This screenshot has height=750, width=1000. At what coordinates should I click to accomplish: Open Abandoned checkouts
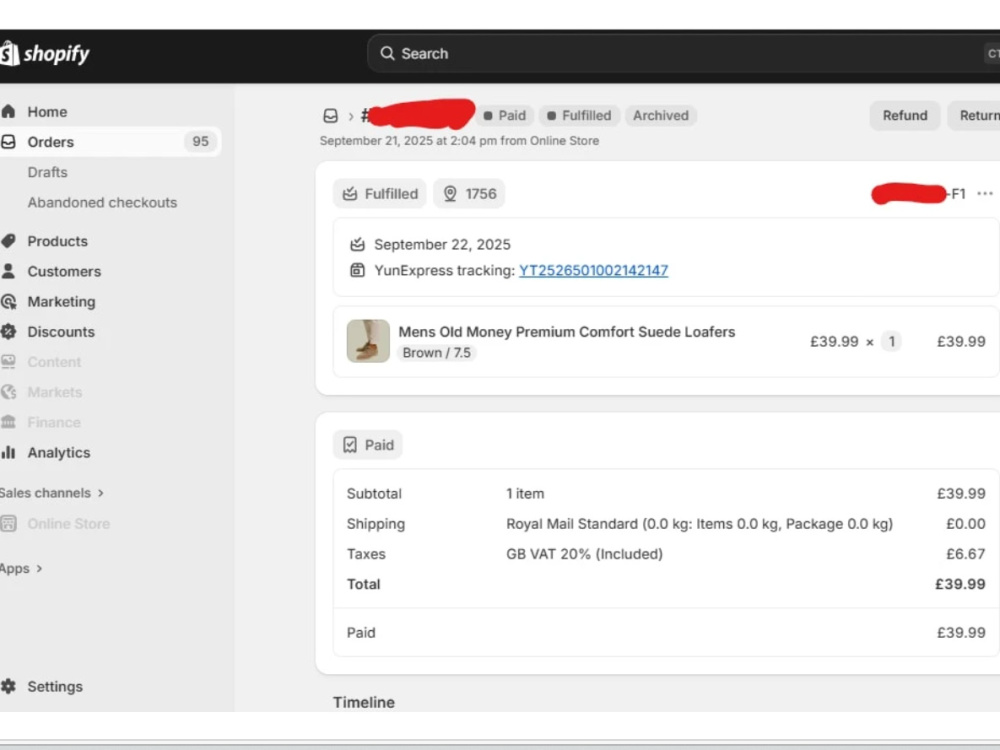click(102, 202)
